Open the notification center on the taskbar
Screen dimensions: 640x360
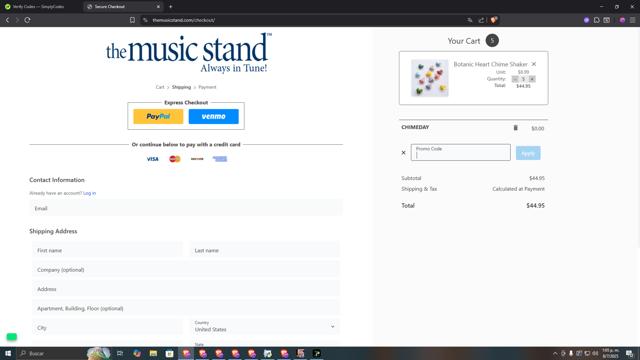[629, 353]
